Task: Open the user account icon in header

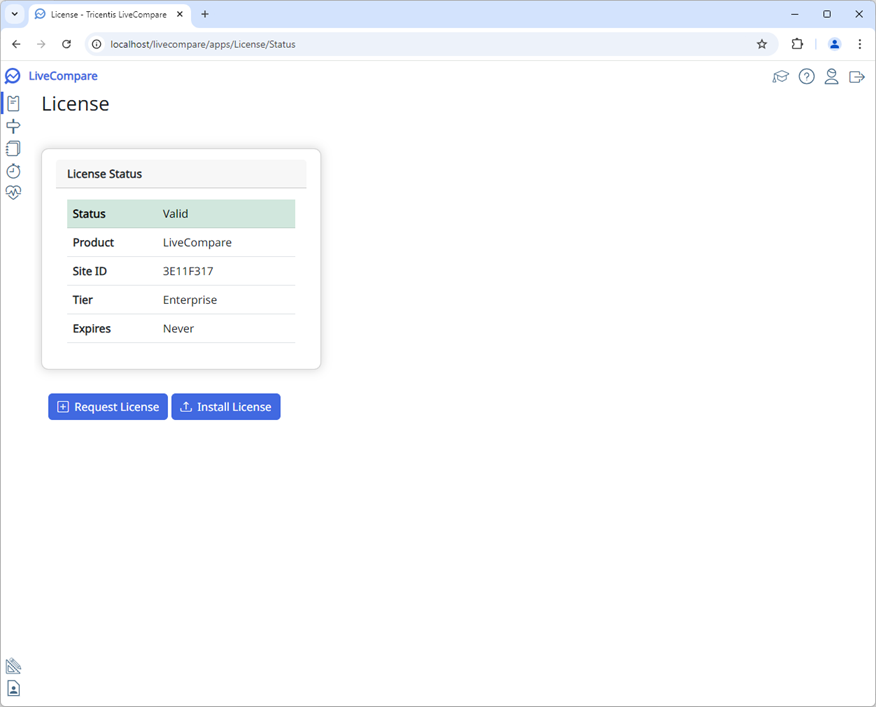Action: click(831, 77)
